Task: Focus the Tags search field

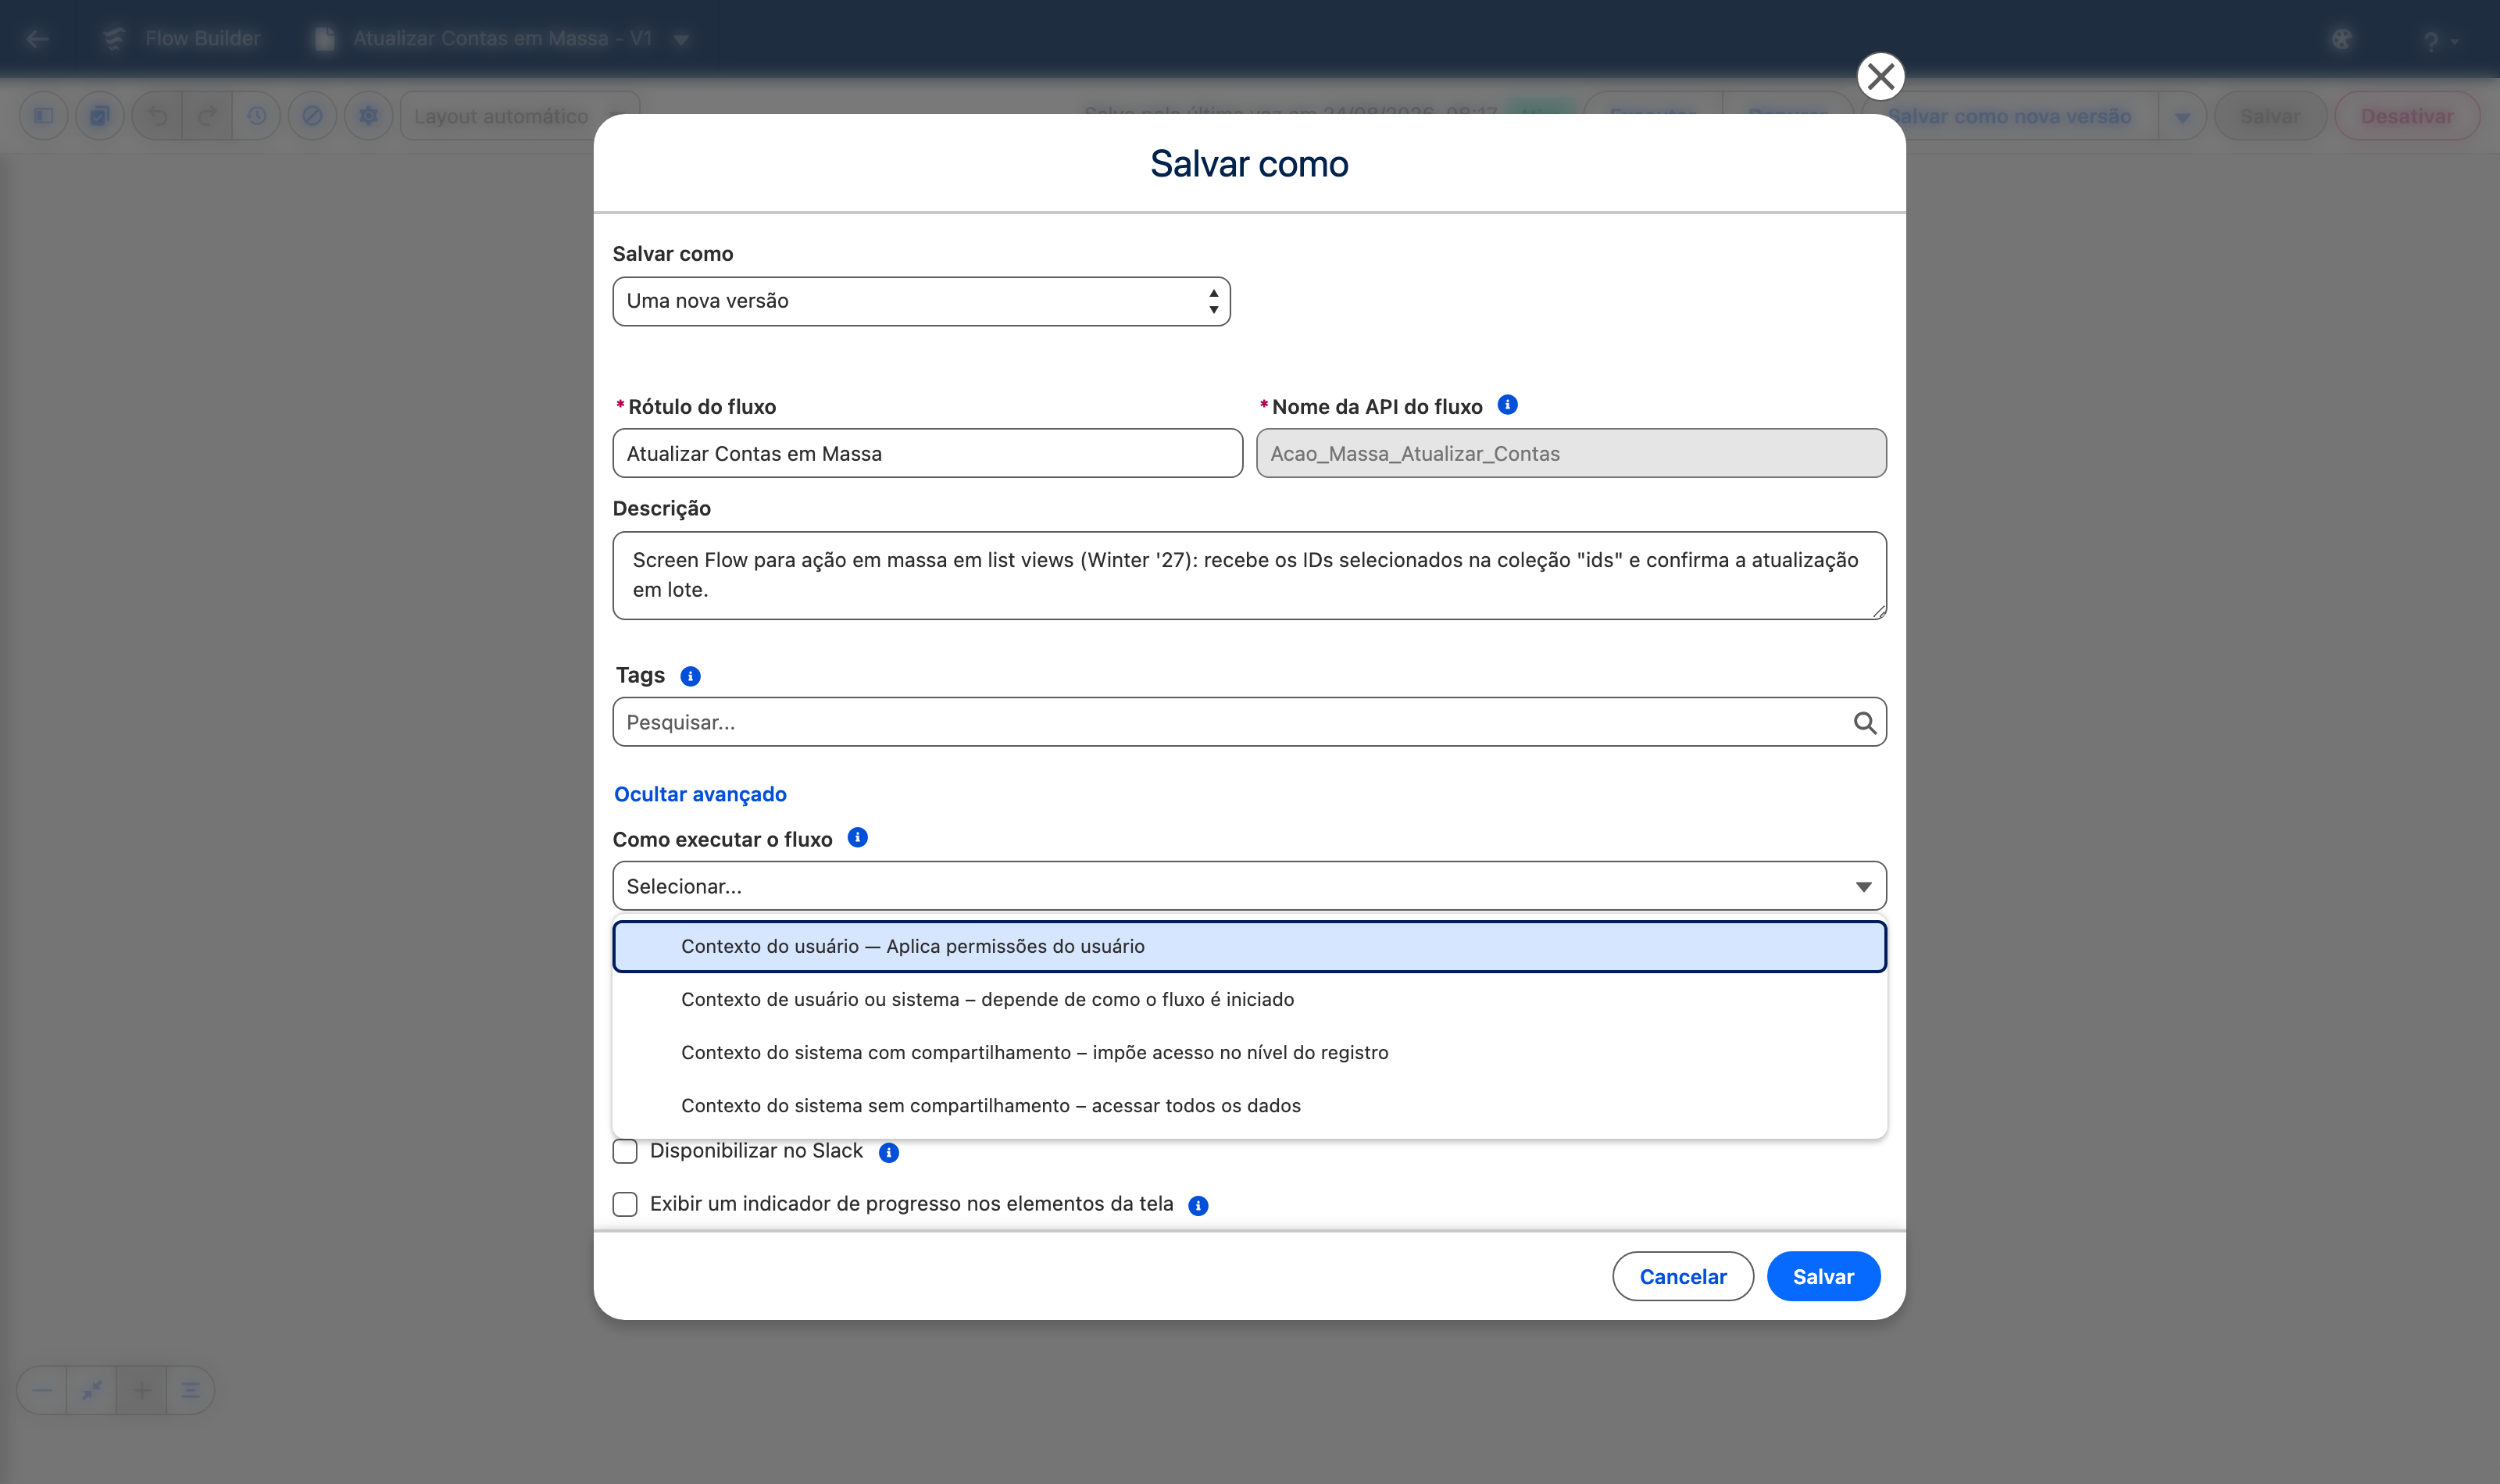Action: 1249,722
